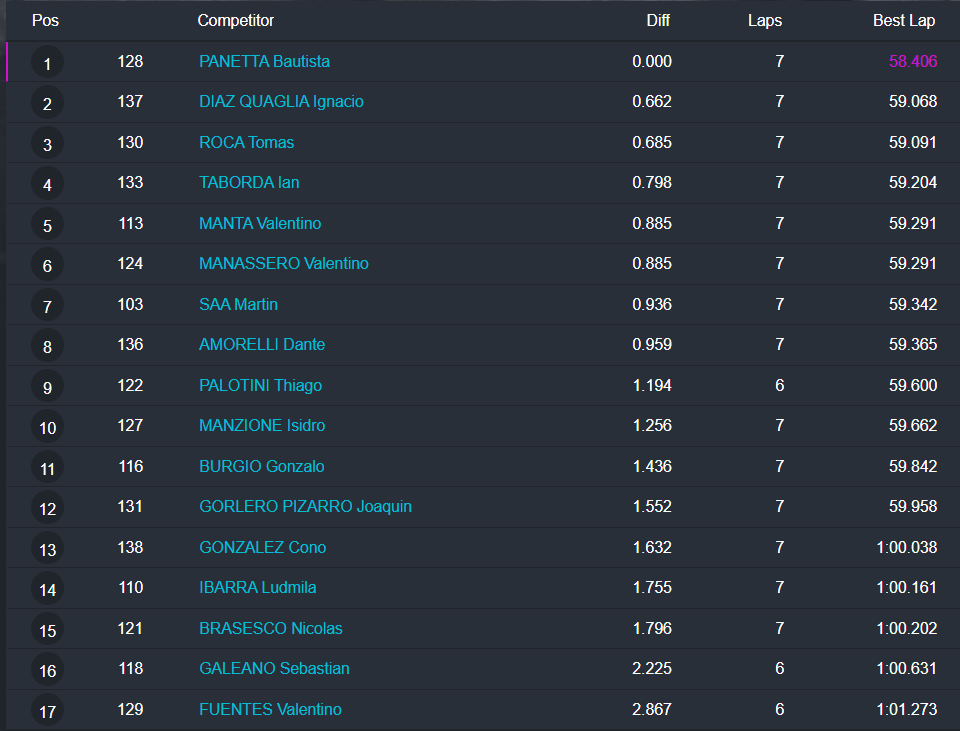Click the purple best lap 58.406
This screenshot has height=731, width=960.
(912, 61)
